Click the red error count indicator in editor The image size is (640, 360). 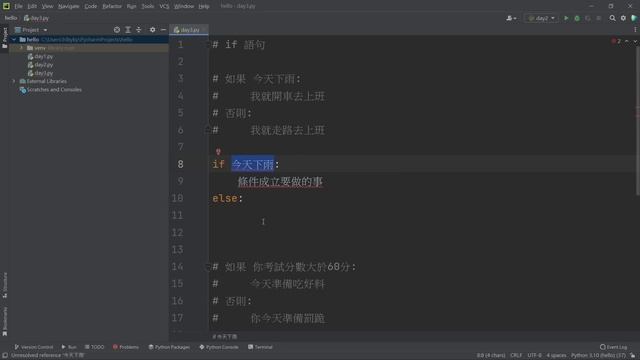pos(616,41)
